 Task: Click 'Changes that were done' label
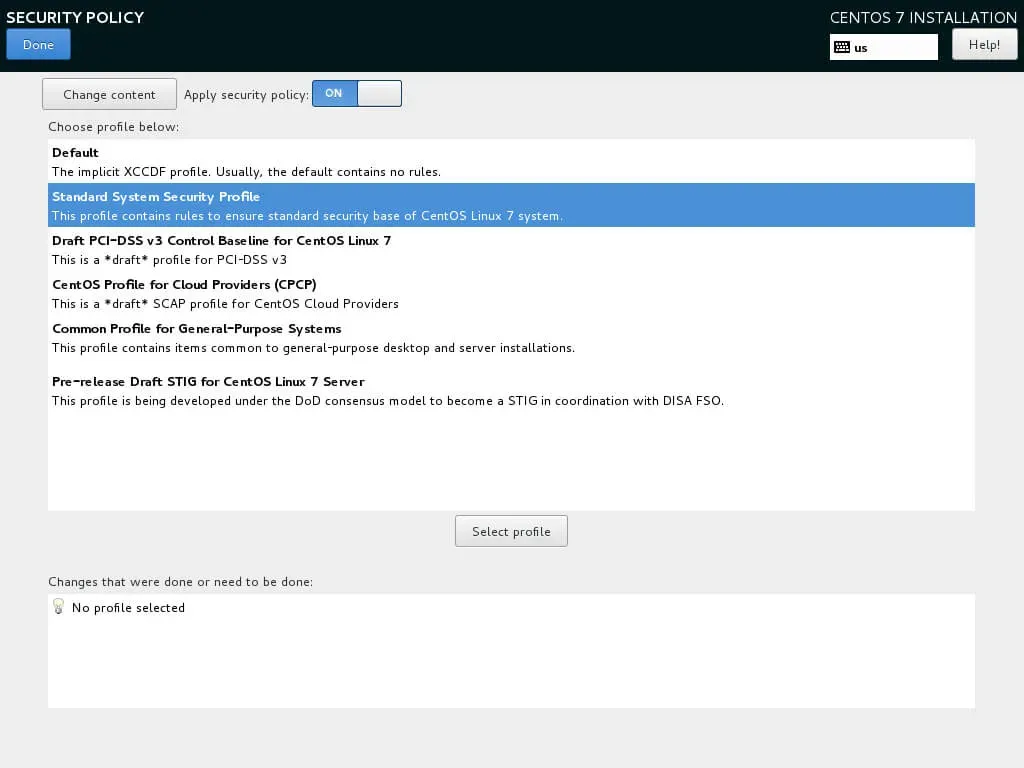180,582
